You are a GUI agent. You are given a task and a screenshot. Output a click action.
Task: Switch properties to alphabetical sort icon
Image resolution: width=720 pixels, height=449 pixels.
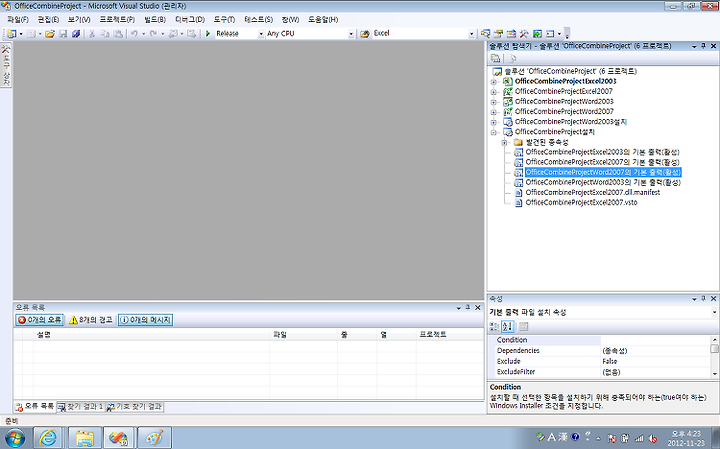(507, 326)
